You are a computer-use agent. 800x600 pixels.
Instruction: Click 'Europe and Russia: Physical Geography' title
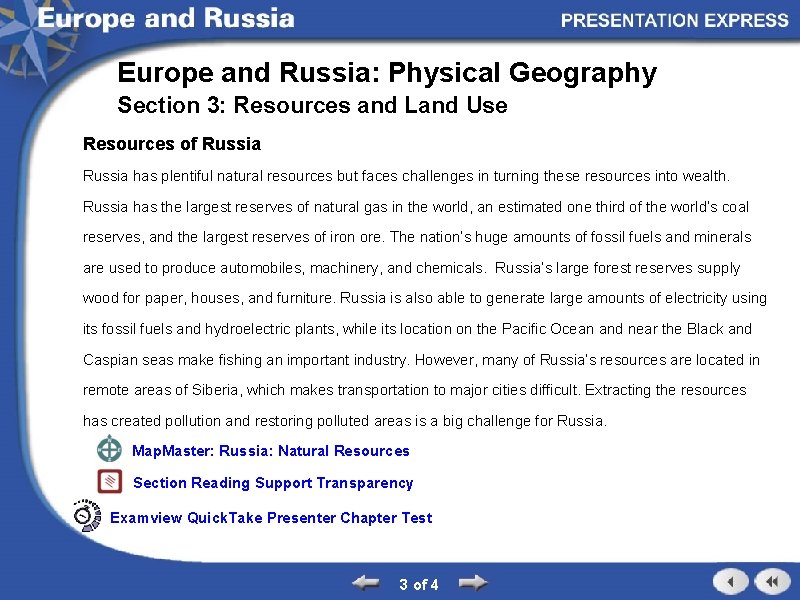coord(387,72)
